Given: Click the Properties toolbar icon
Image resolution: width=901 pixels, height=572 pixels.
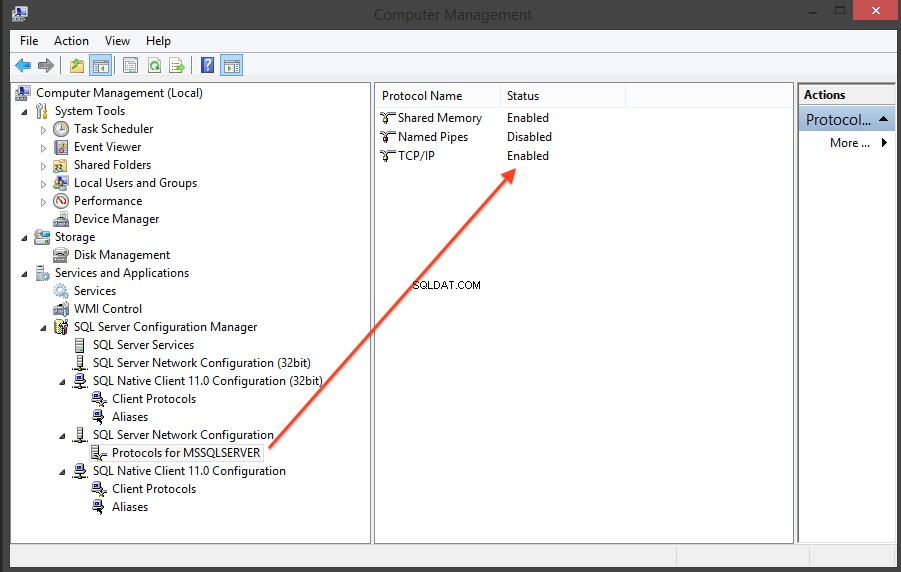Looking at the screenshot, I should (130, 66).
